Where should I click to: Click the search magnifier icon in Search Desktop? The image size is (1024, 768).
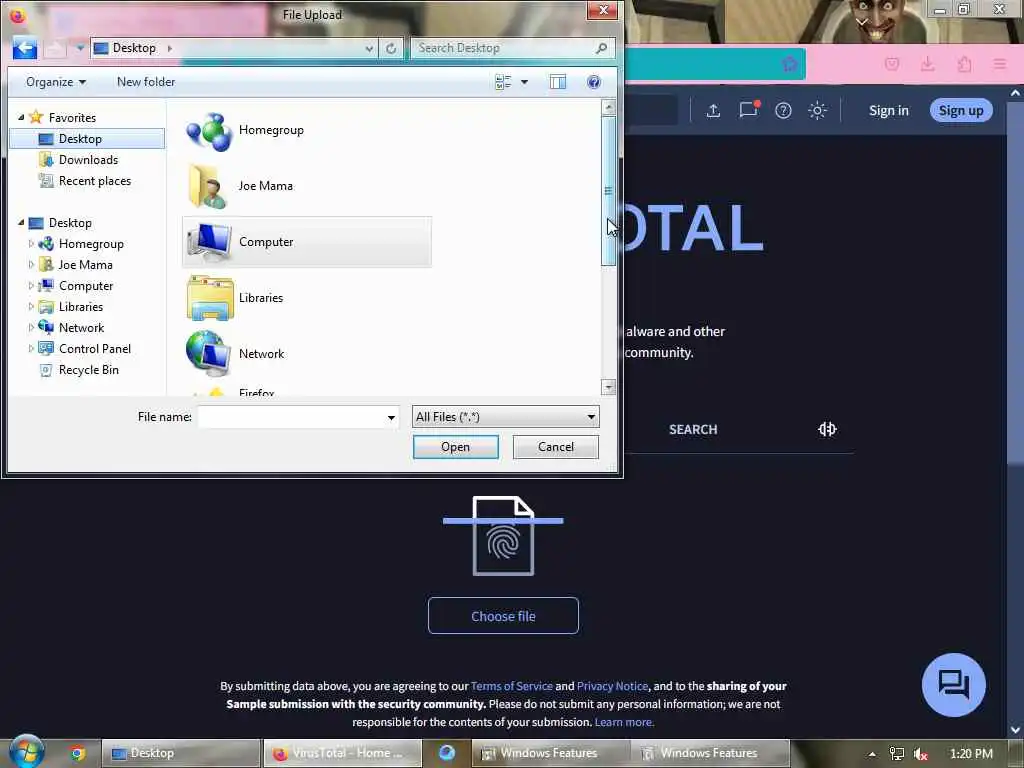coord(601,48)
